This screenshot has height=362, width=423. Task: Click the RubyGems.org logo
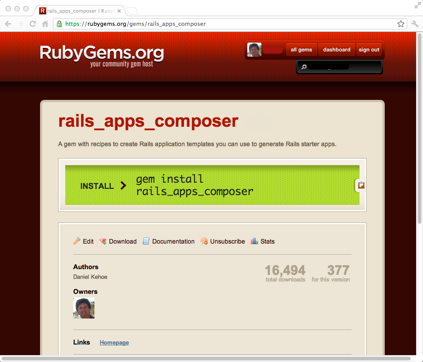click(x=102, y=53)
